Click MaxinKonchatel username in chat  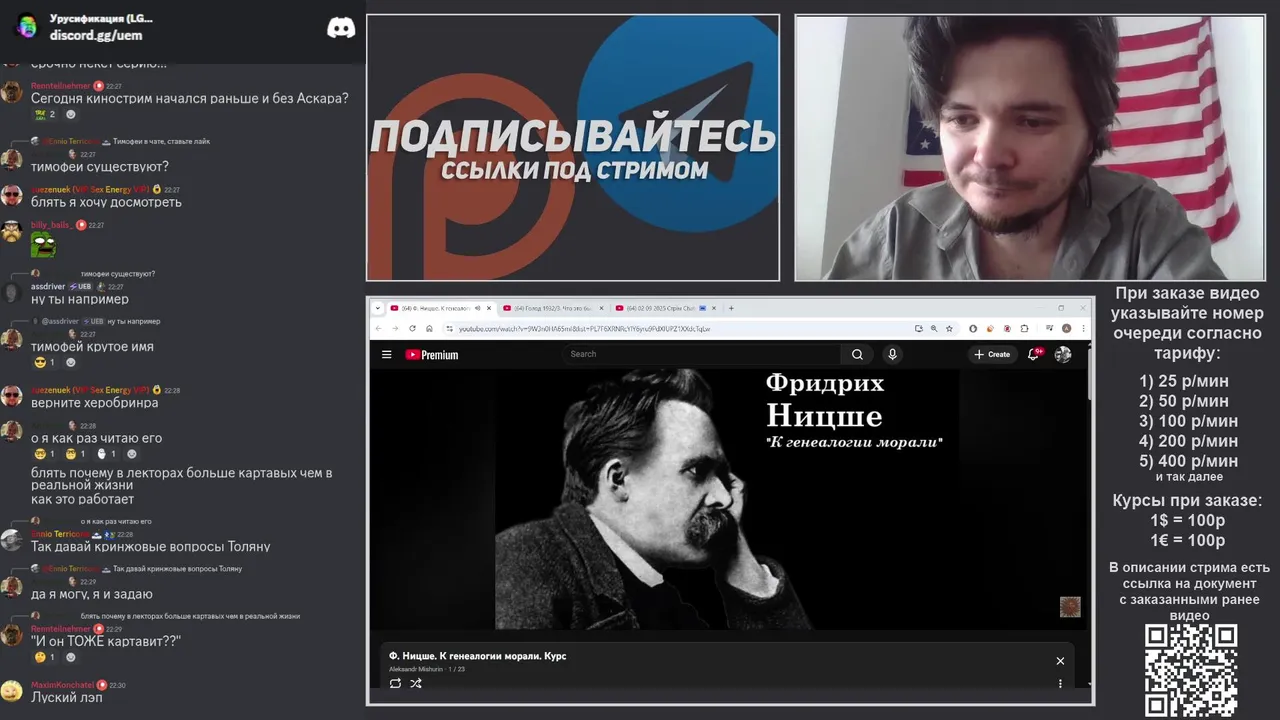(62, 685)
